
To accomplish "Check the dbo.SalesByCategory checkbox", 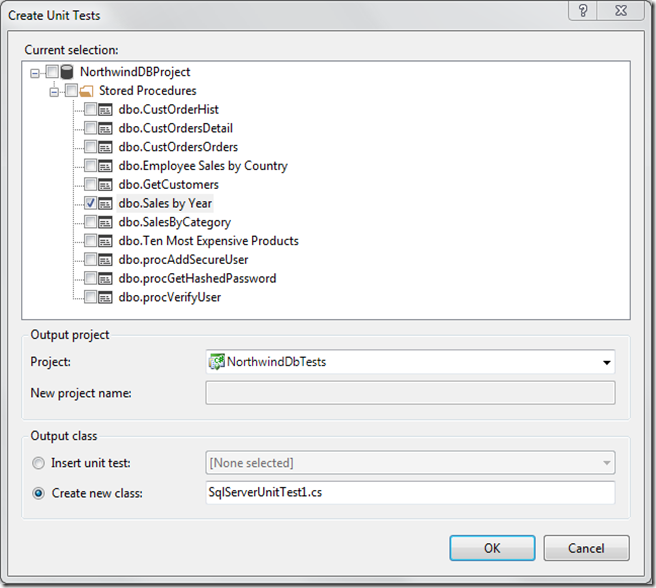I will coord(91,221).
